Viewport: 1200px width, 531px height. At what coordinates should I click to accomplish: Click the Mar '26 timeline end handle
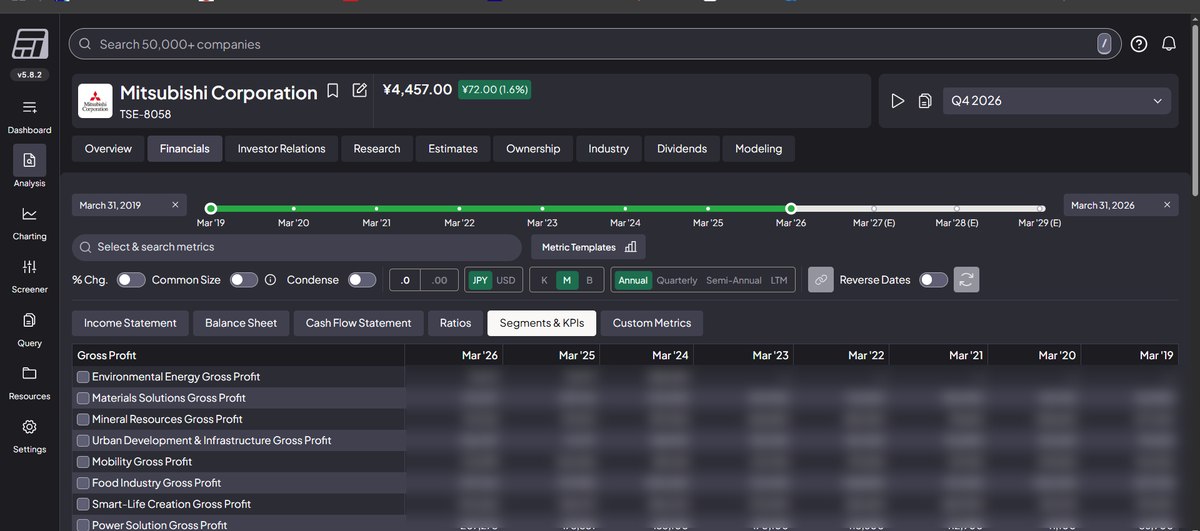coord(791,209)
